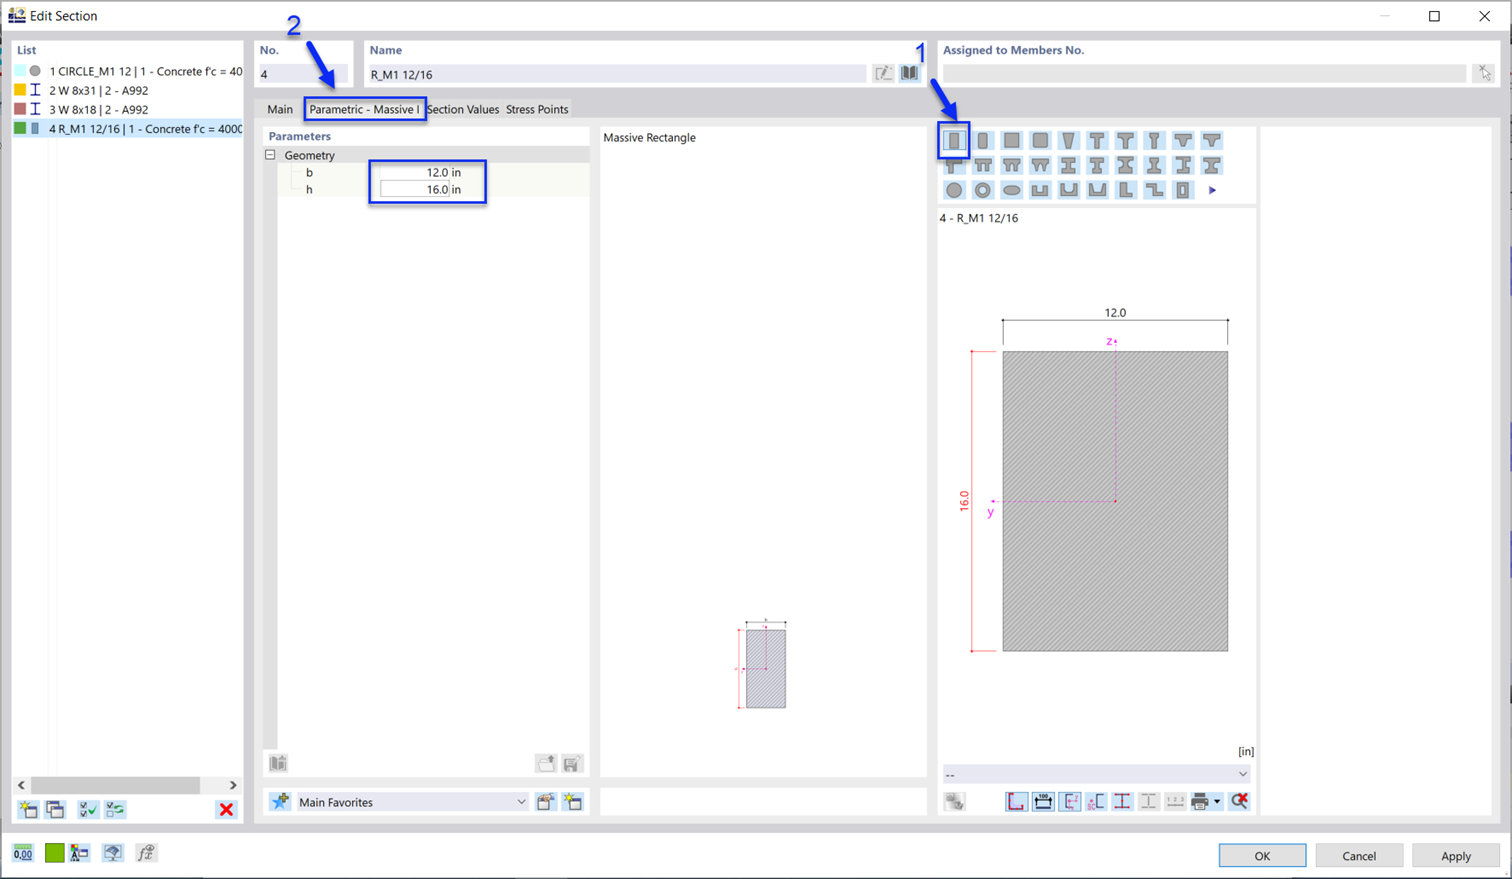
Task: Click the select members picker icon
Action: [1484, 73]
